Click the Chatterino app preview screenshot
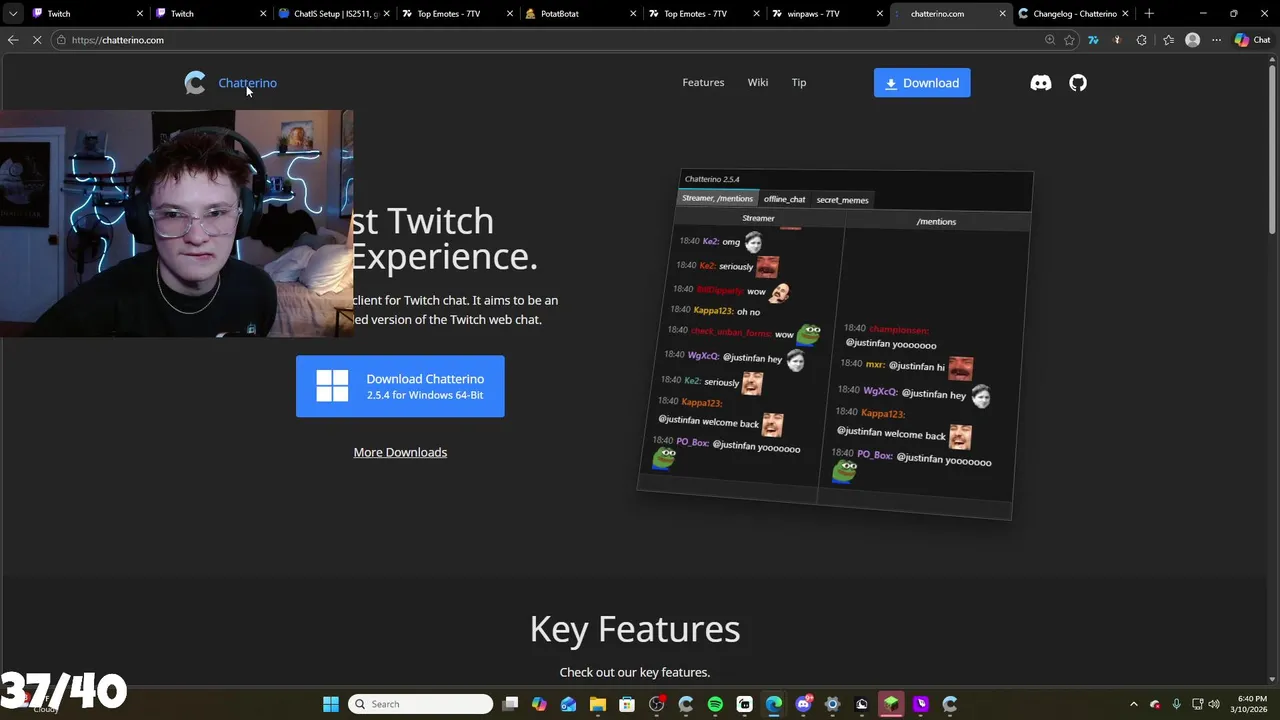The image size is (1280, 720). (835, 345)
